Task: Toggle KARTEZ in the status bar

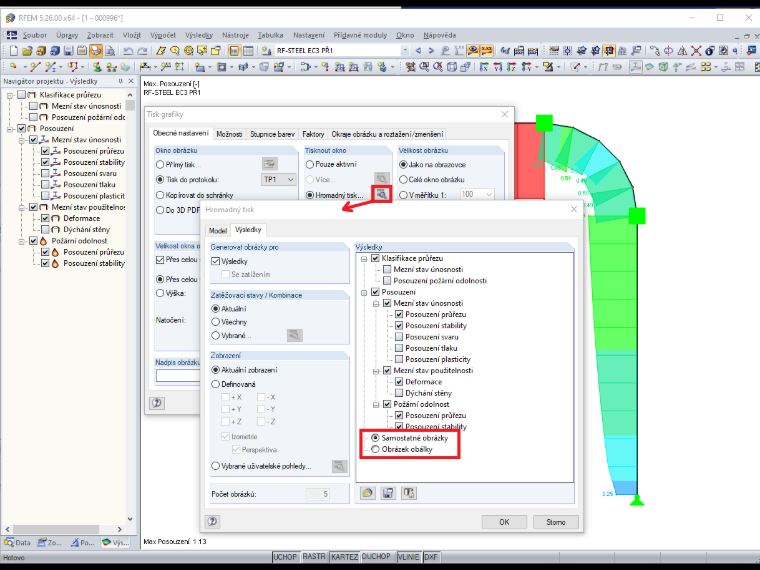Action: (x=344, y=557)
